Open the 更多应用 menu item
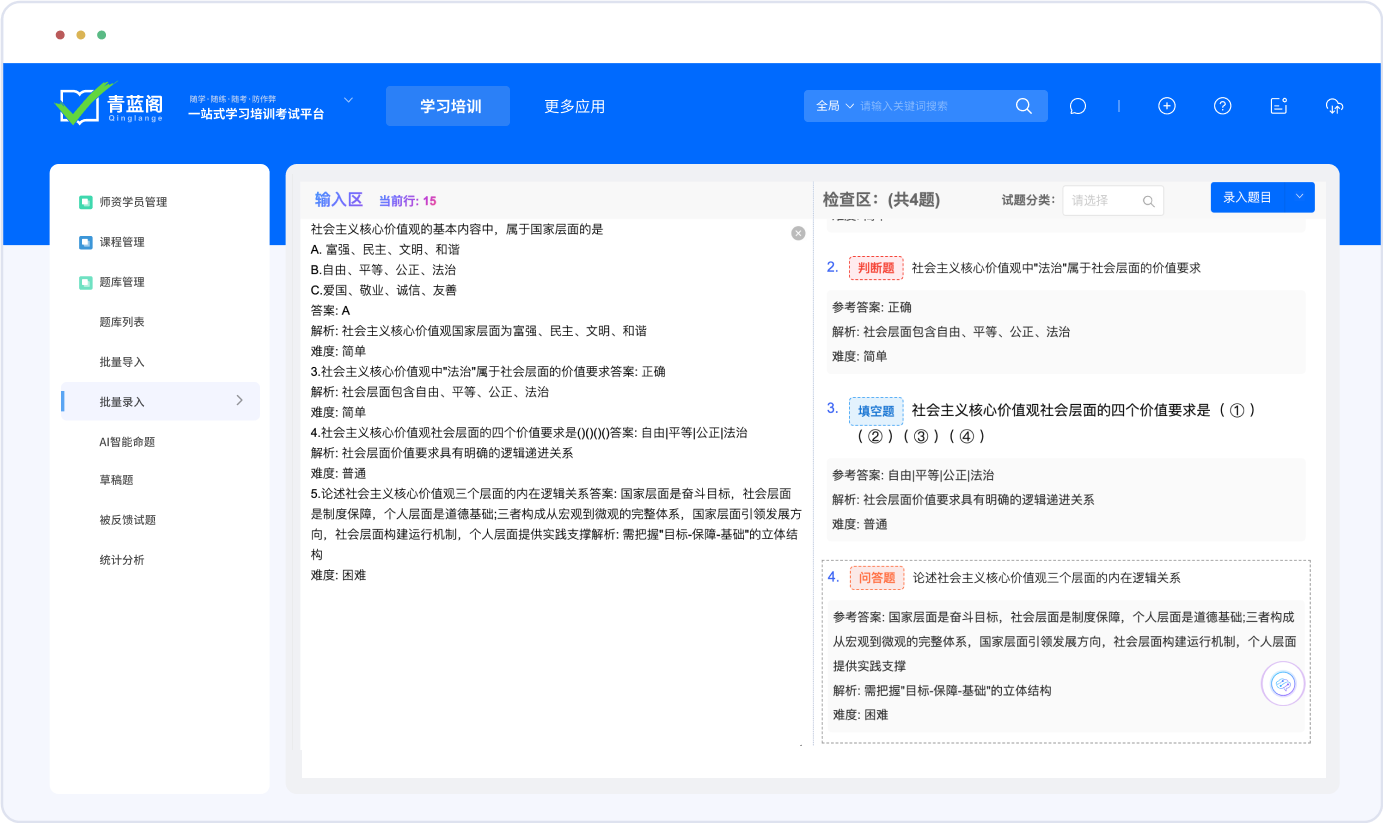 tap(574, 106)
